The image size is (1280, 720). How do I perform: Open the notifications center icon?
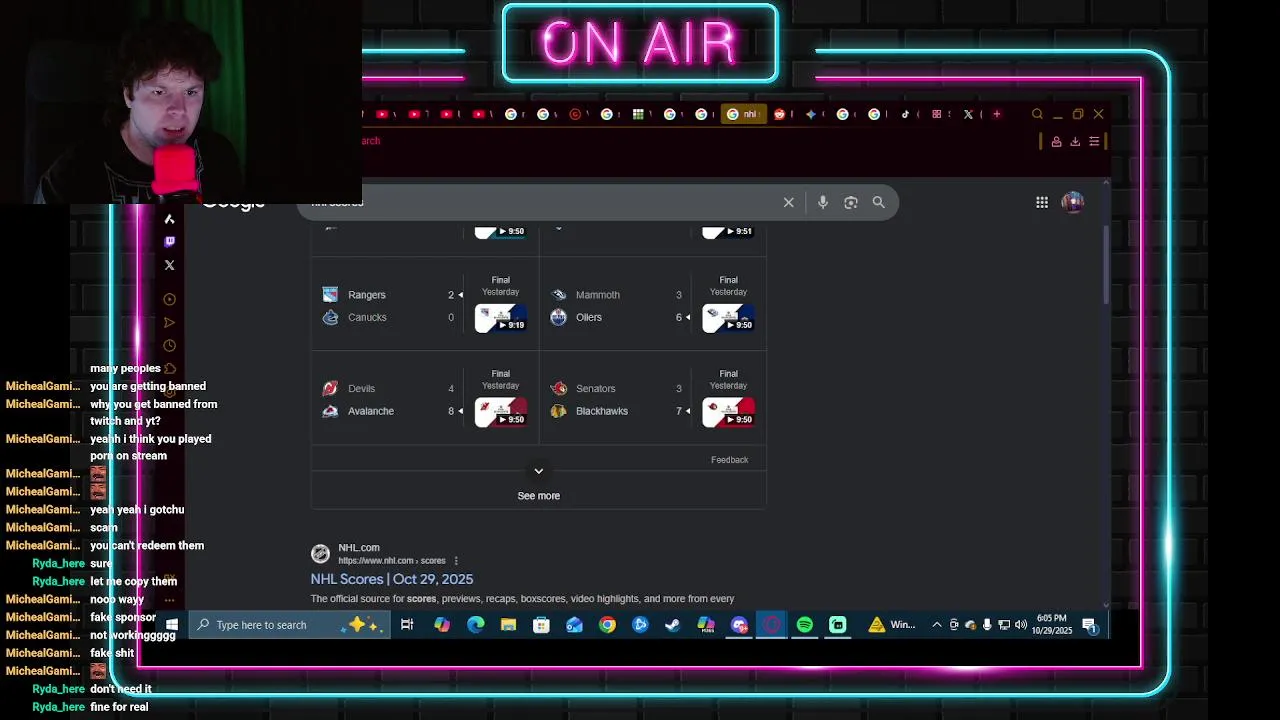point(1090,626)
